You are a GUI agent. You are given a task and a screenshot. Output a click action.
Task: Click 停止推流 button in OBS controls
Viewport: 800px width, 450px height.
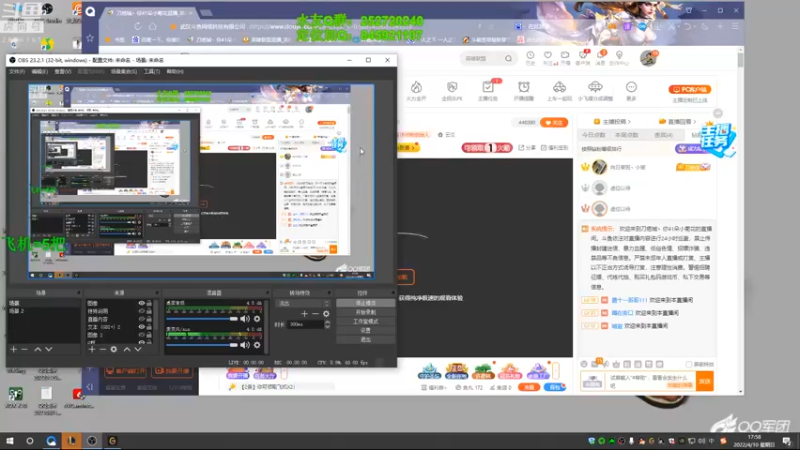[x=365, y=303]
